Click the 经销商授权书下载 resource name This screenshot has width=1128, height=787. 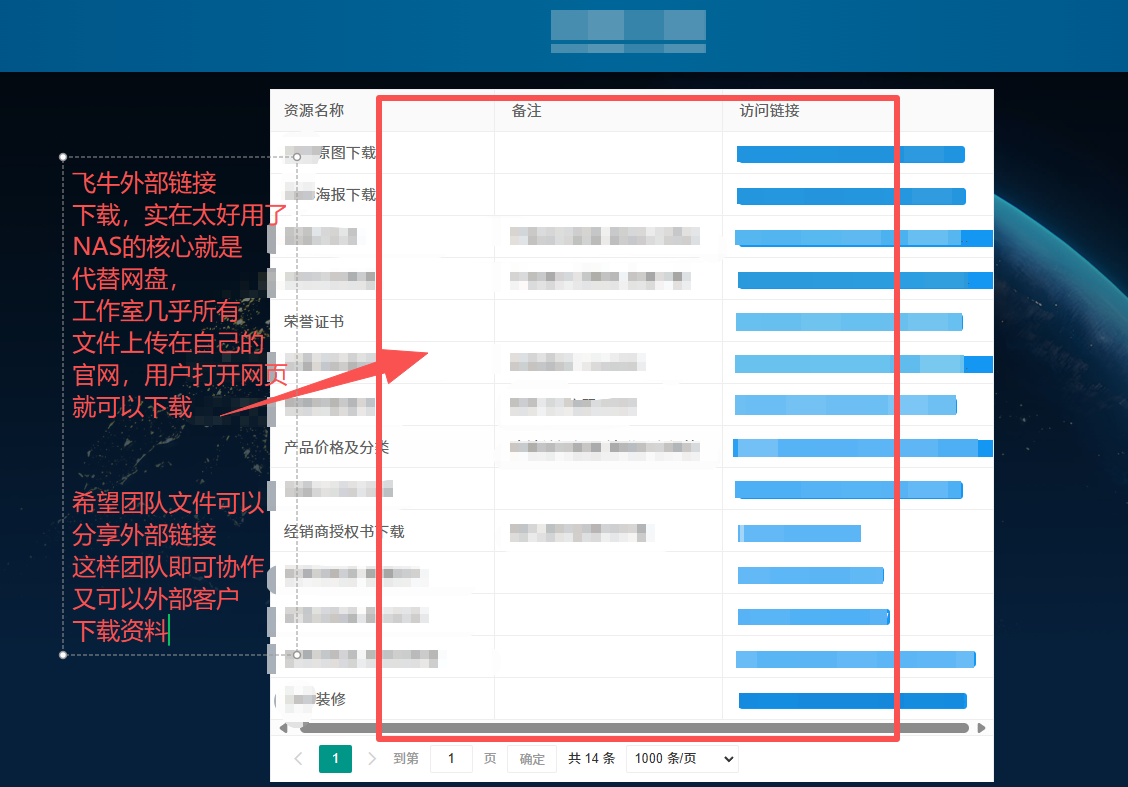point(344,532)
